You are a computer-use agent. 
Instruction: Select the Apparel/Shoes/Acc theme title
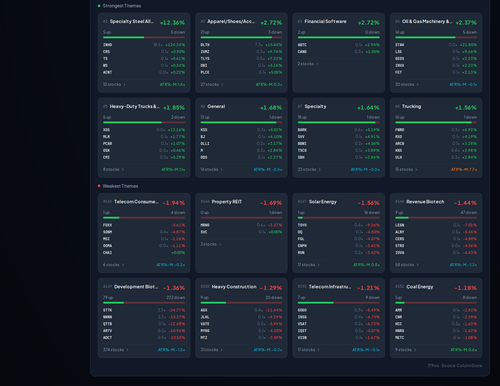click(x=231, y=21)
